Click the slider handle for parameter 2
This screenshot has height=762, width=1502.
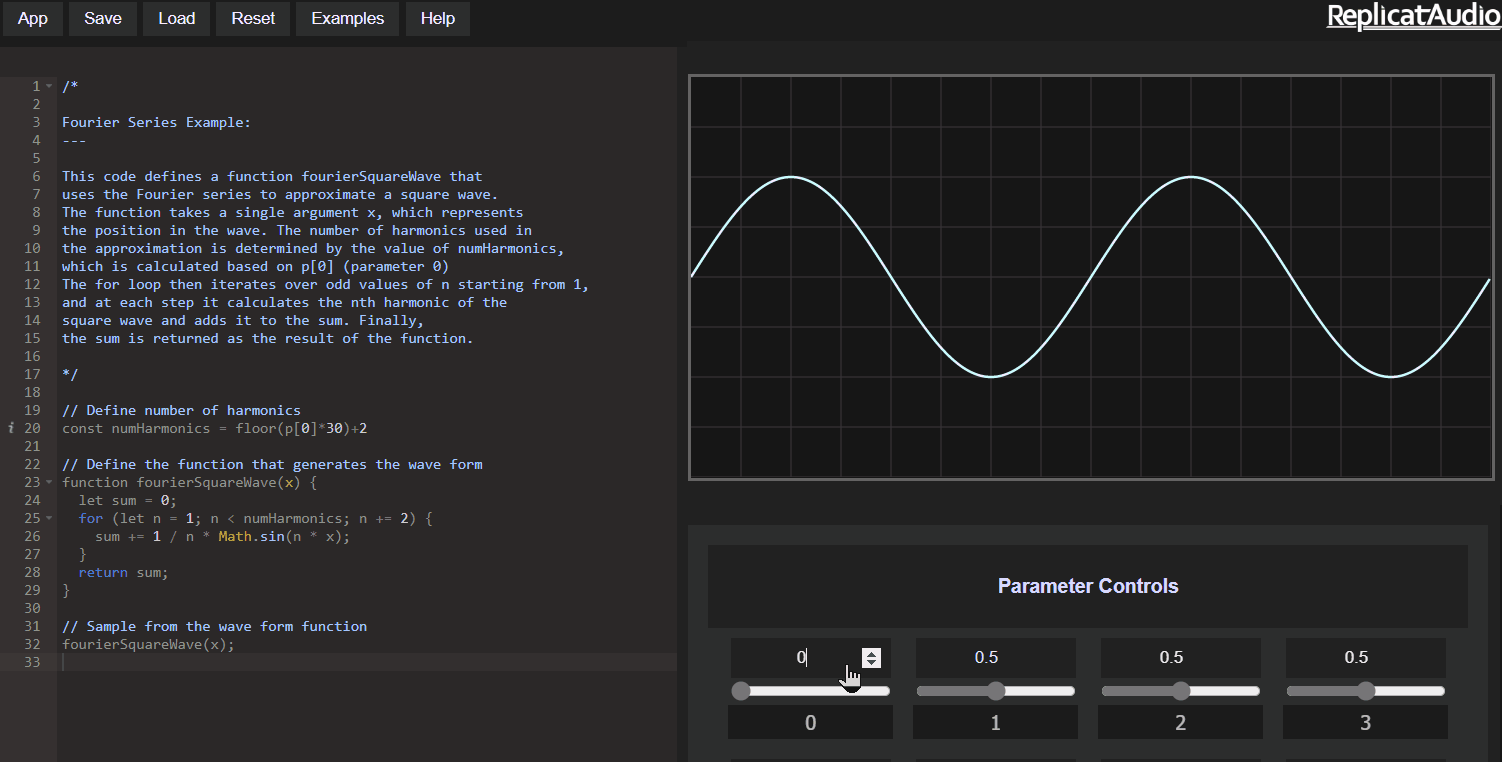tap(1181, 690)
